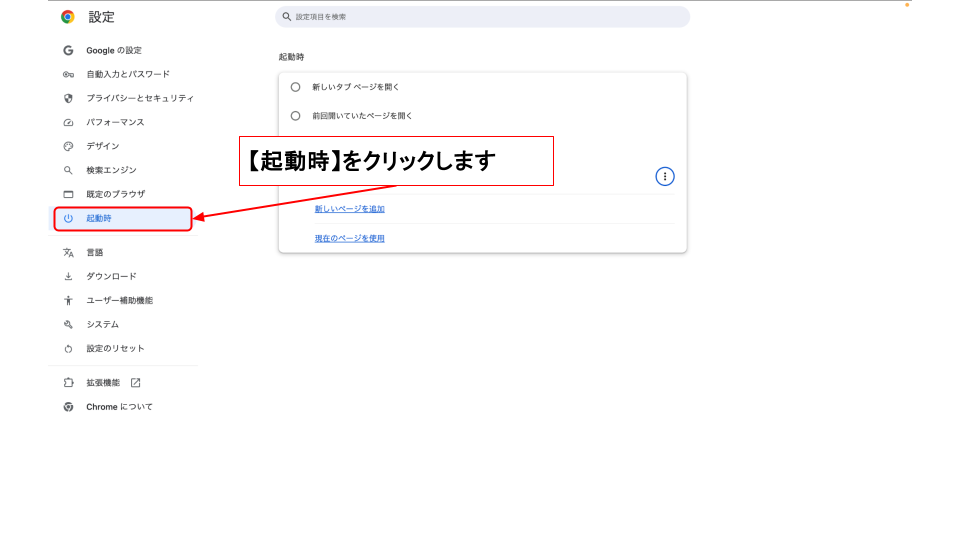Click the デザイン palette icon
The image size is (960, 540).
[68, 146]
